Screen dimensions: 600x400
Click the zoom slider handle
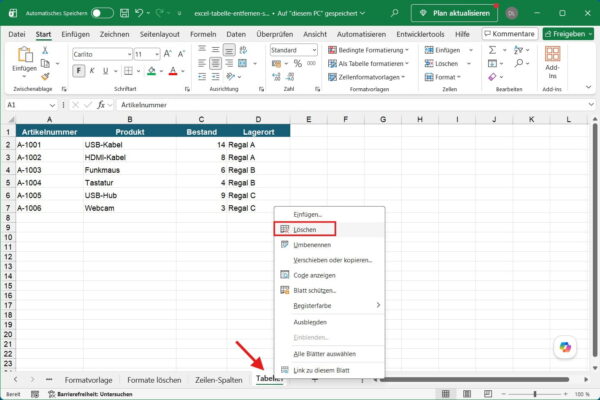click(x=535, y=394)
